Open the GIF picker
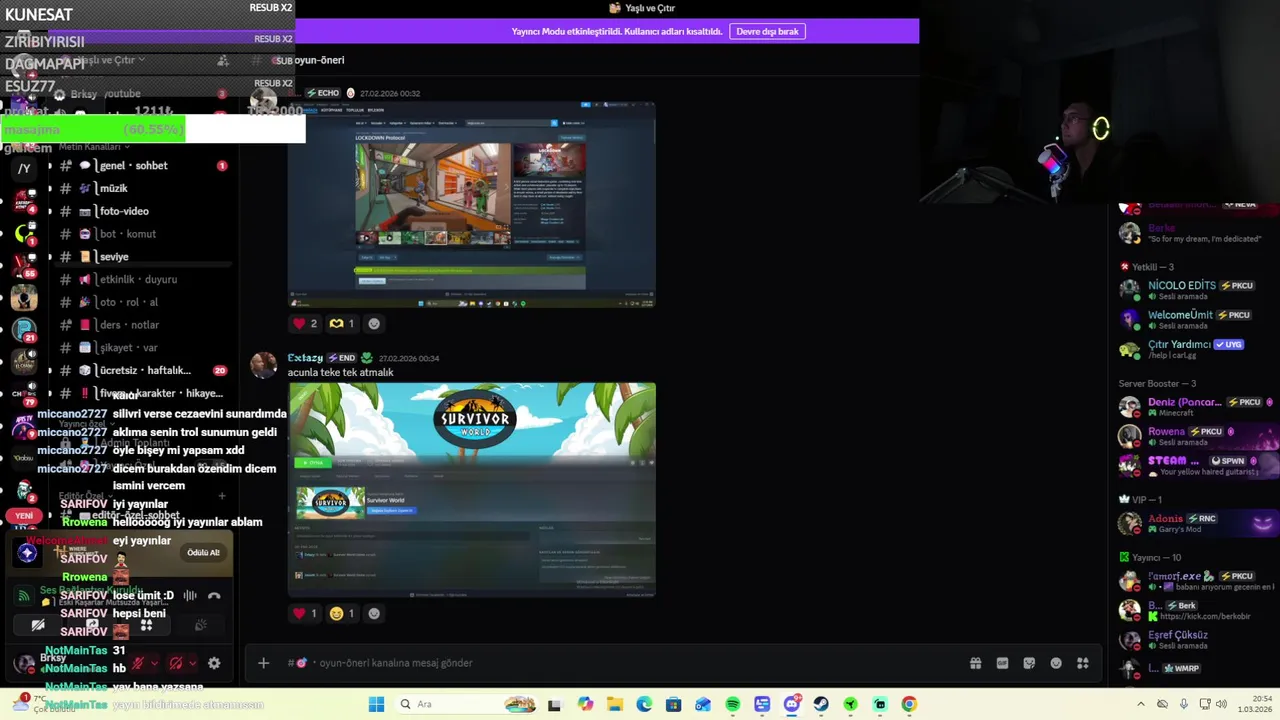Image resolution: width=1280 pixels, height=720 pixels. (x=1002, y=663)
